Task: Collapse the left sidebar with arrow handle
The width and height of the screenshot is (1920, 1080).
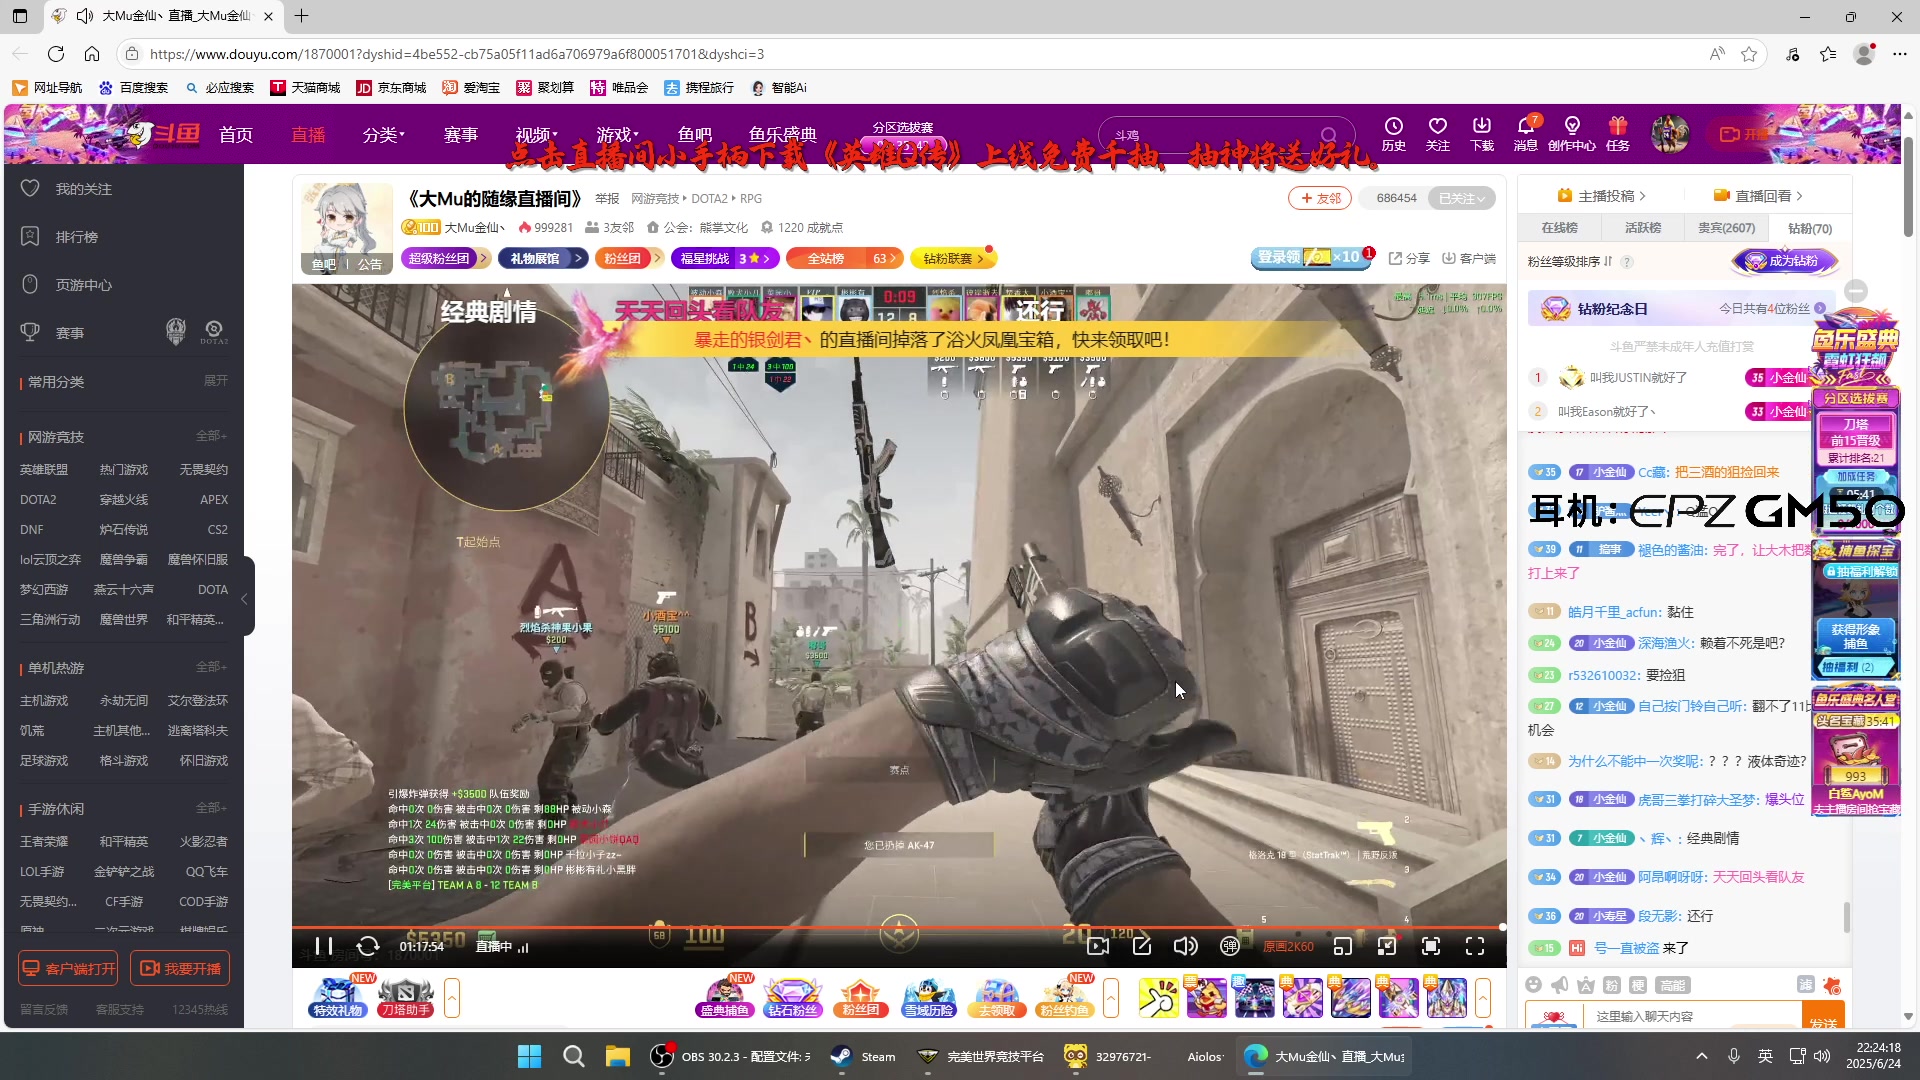Action: (x=245, y=598)
